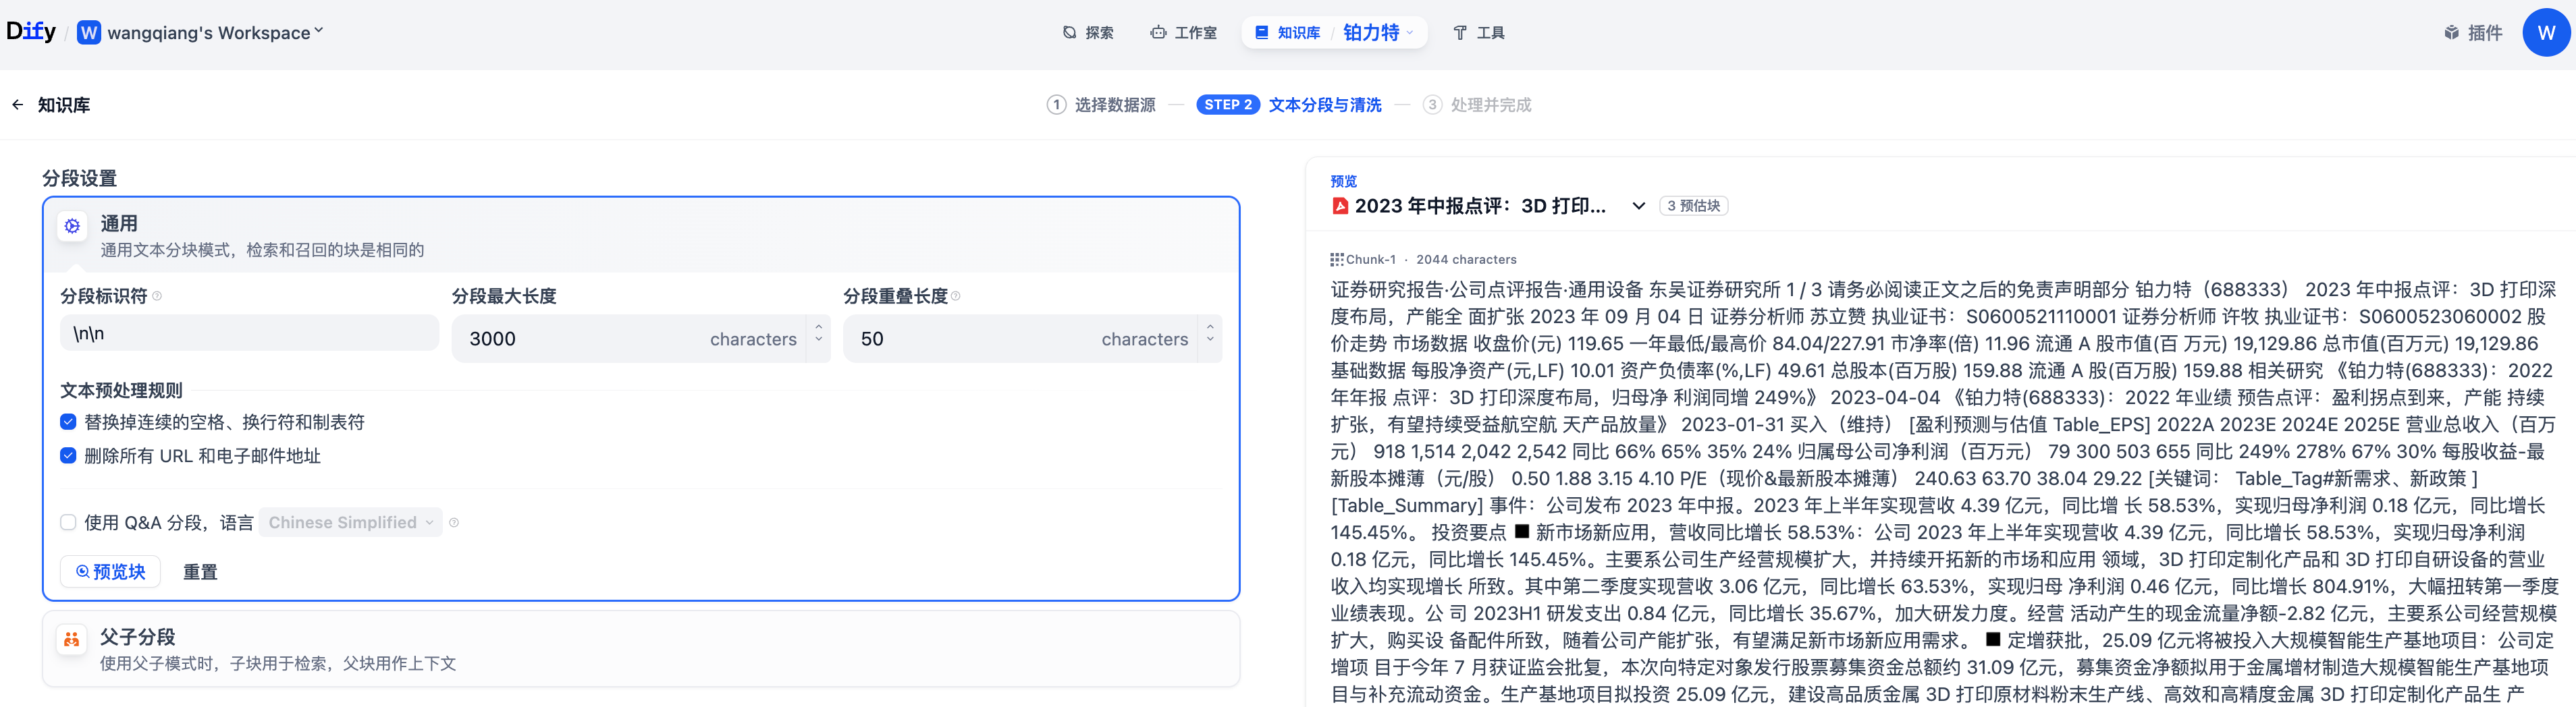Increase 分段重叠长度 with up arrow
The image size is (2576, 707).
(x=1210, y=328)
